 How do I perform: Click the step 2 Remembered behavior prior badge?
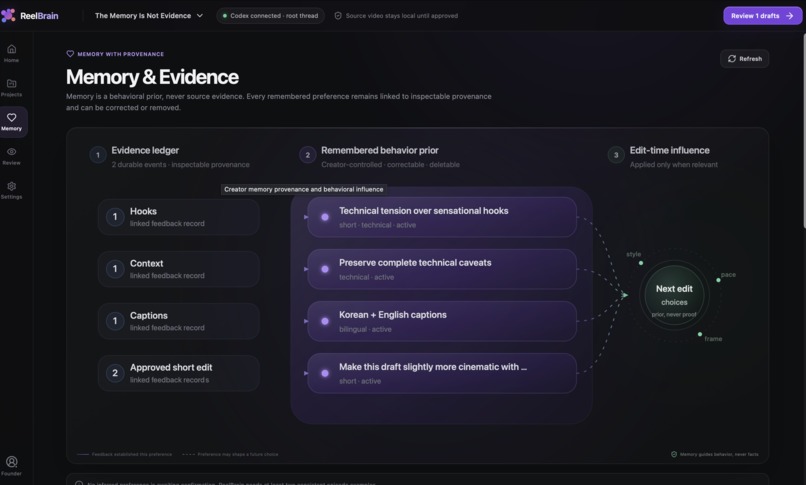click(307, 155)
